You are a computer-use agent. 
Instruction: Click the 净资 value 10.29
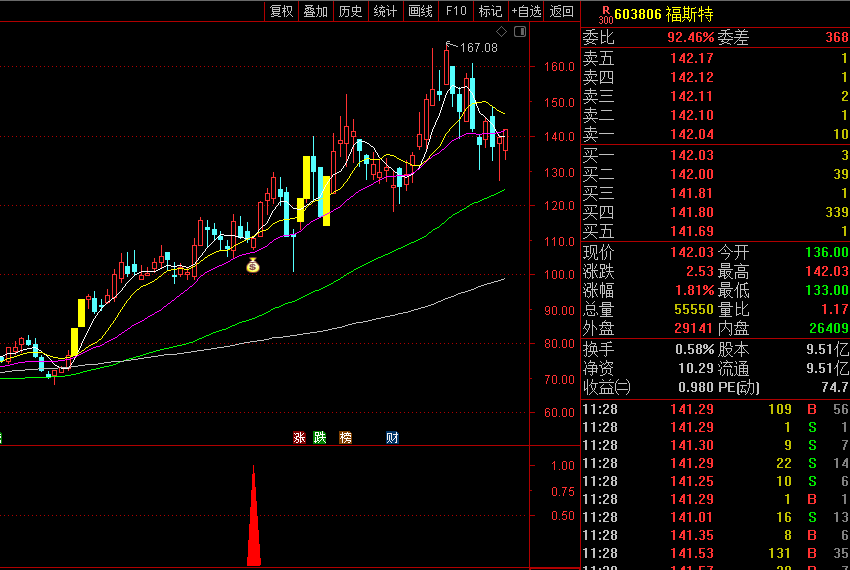[x=696, y=368]
